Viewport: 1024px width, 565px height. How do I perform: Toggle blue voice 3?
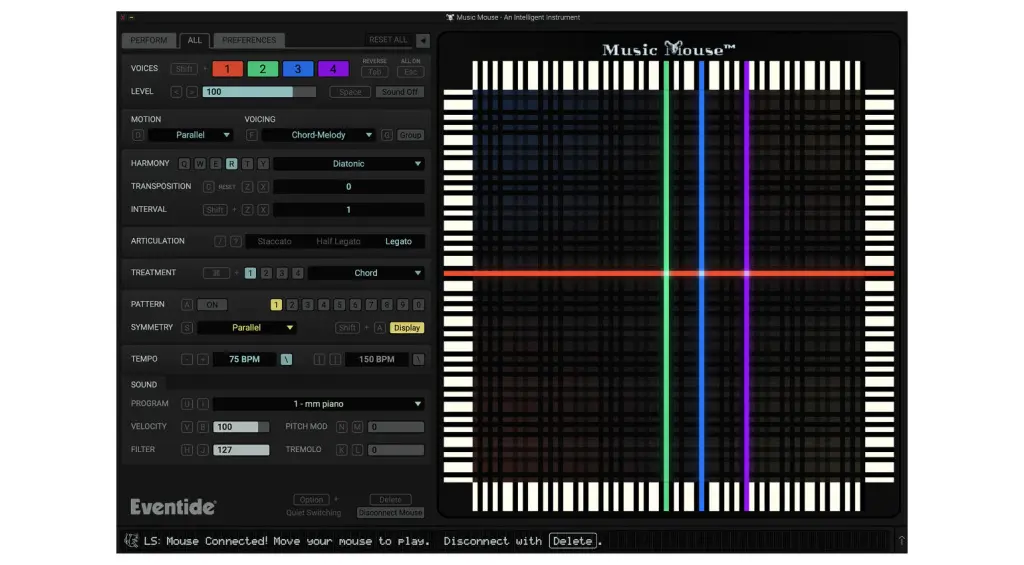(298, 69)
